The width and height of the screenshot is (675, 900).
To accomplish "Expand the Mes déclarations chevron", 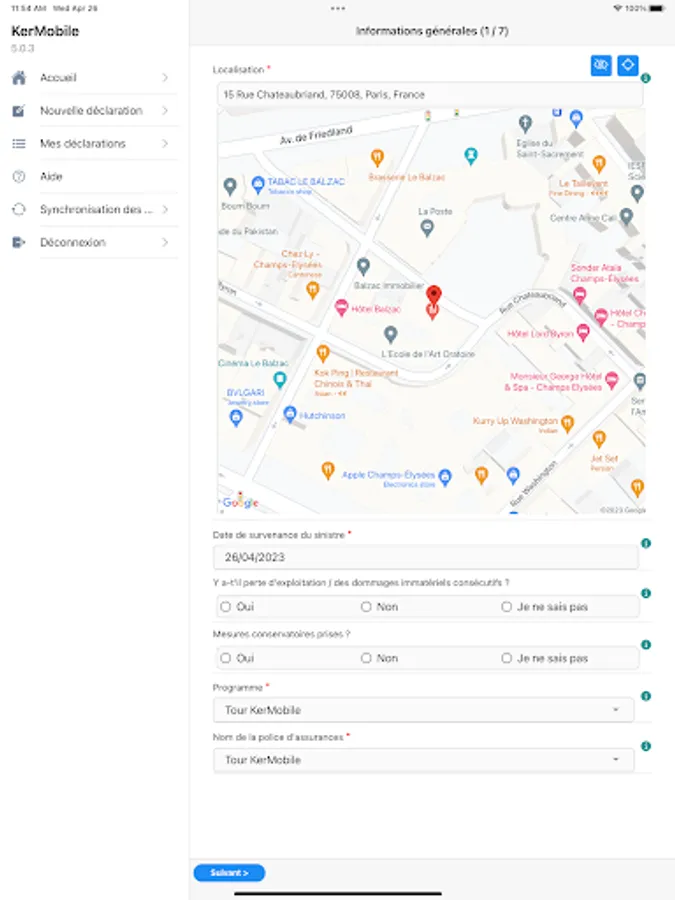I will pyautogui.click(x=165, y=143).
